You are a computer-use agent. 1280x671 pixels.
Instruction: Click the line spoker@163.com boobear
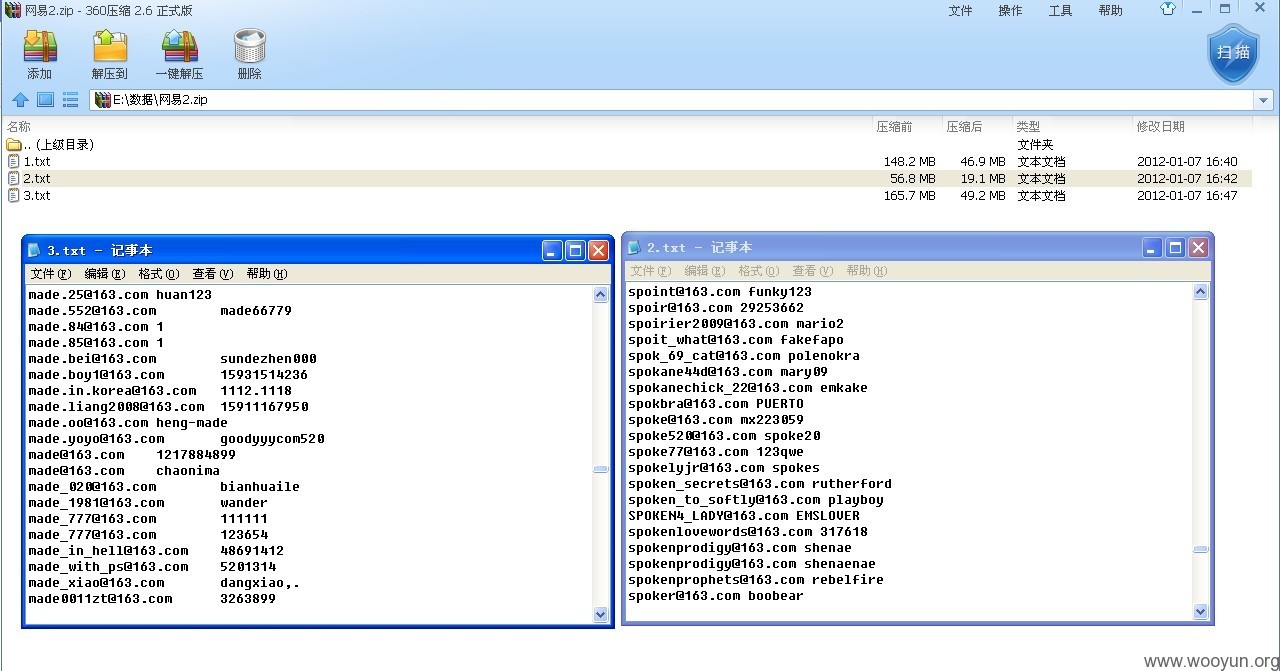point(716,596)
